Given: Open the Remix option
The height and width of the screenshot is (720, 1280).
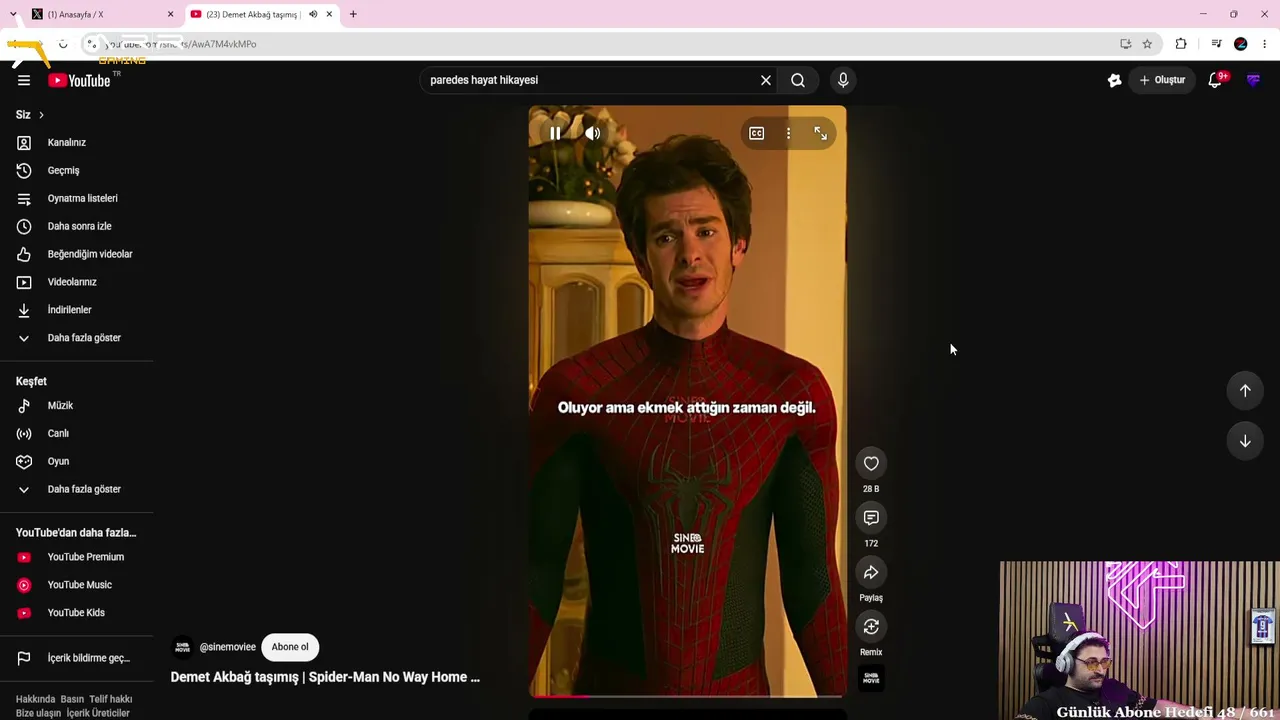Looking at the screenshot, I should (x=871, y=627).
